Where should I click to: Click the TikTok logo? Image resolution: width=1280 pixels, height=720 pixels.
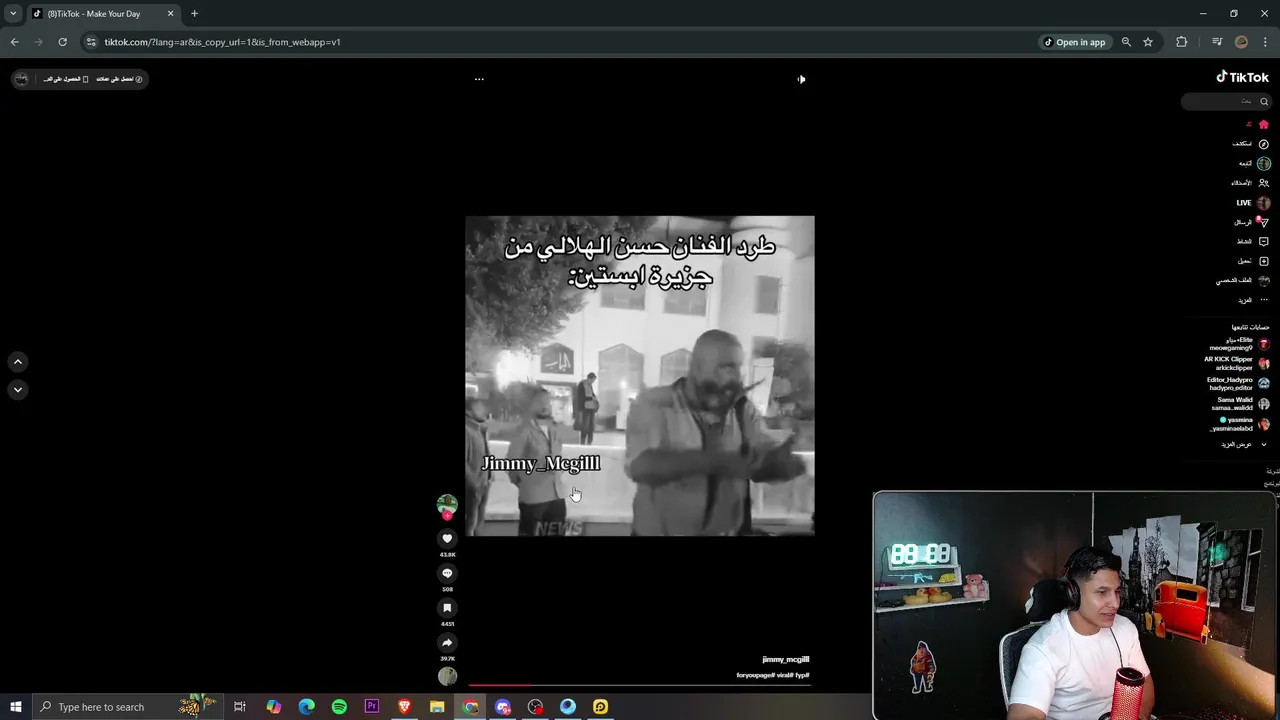pos(1242,77)
